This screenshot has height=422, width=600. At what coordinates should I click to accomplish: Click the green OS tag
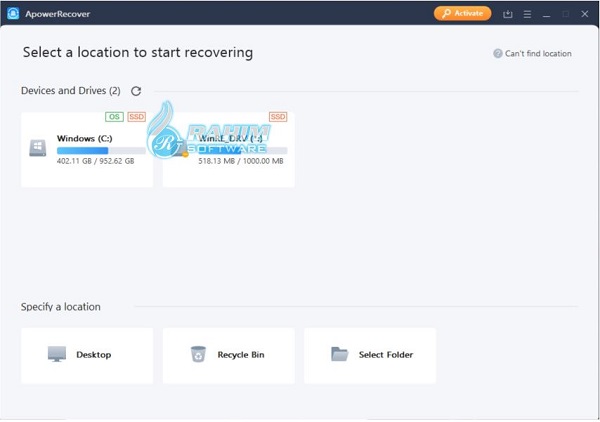tap(114, 117)
